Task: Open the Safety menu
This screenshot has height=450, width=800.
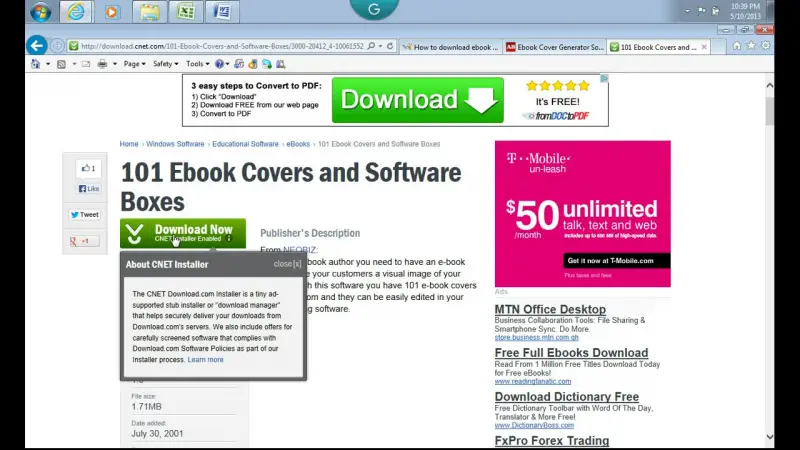Action: click(x=166, y=64)
